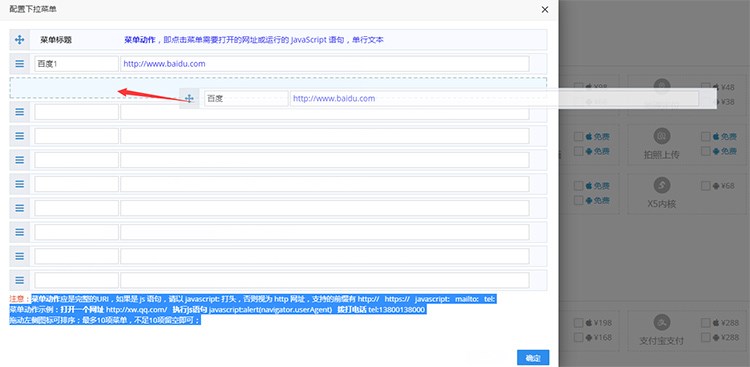This screenshot has height=367, width=750.
Task: Tick the ¥198 checkbox
Action: point(578,323)
